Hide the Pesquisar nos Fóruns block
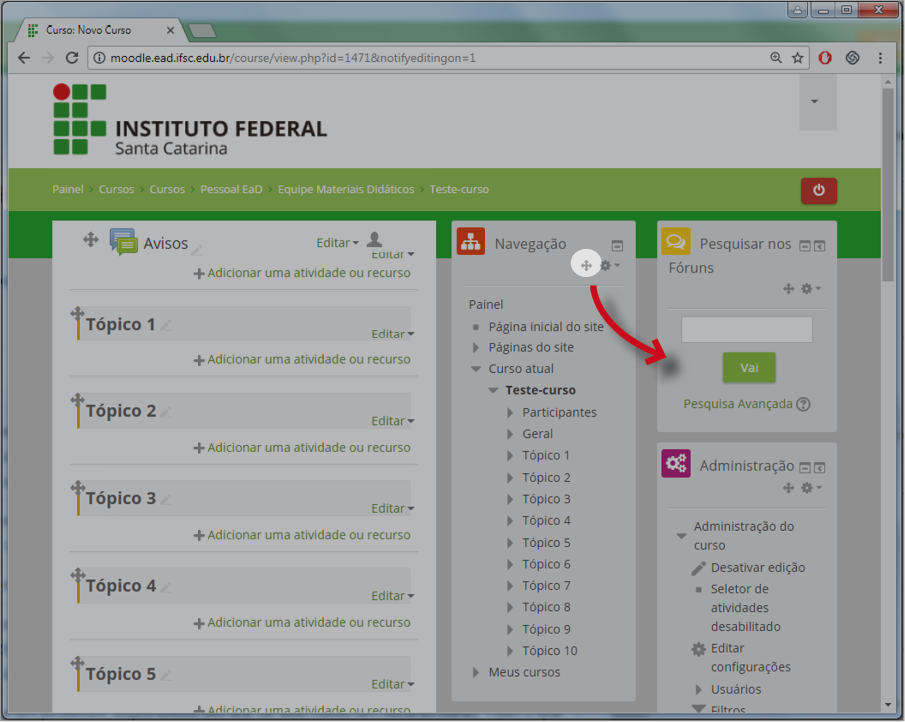The width and height of the screenshot is (905, 722). pyautogui.click(x=804, y=246)
